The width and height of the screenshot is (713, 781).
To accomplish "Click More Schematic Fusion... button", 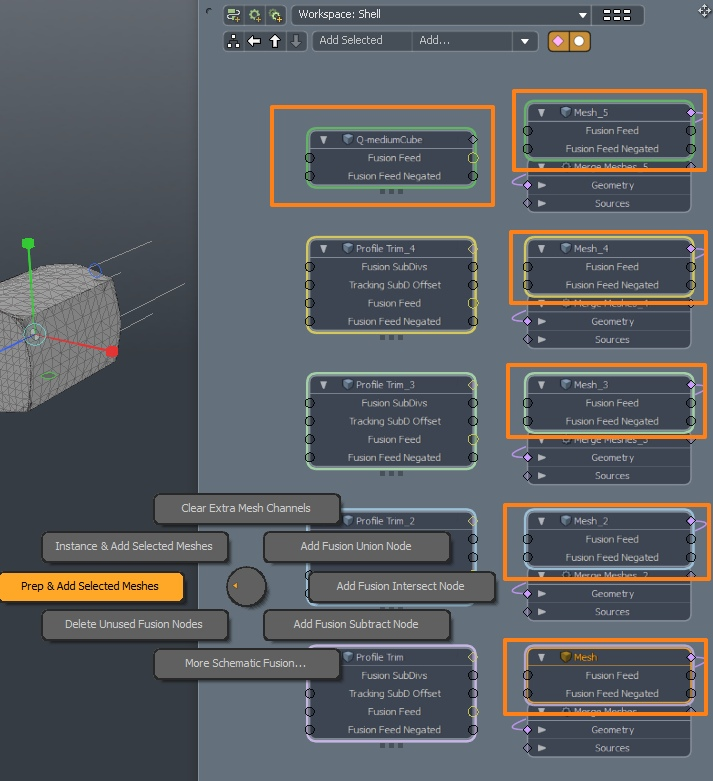I will click(245, 663).
